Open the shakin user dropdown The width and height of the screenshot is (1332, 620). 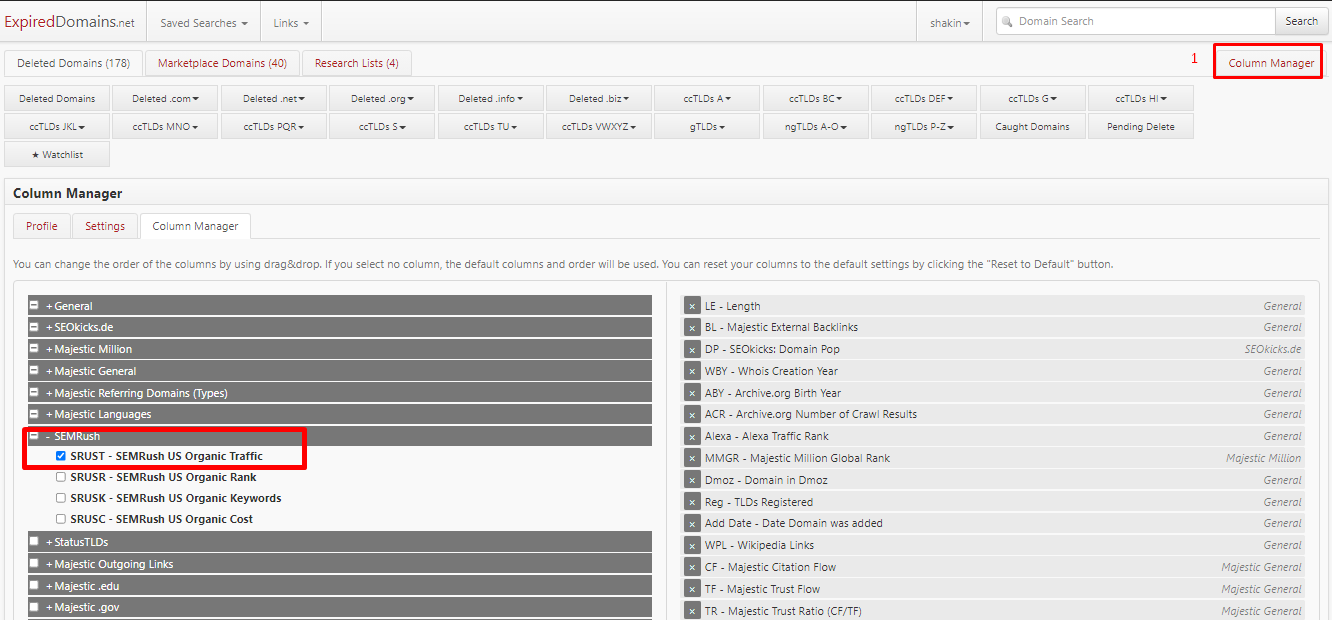tap(950, 22)
